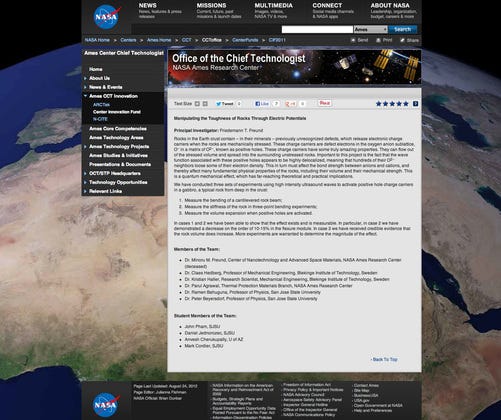Expand the Relevant Links arrow
Screen dimensions: 501x420
pos(85,191)
